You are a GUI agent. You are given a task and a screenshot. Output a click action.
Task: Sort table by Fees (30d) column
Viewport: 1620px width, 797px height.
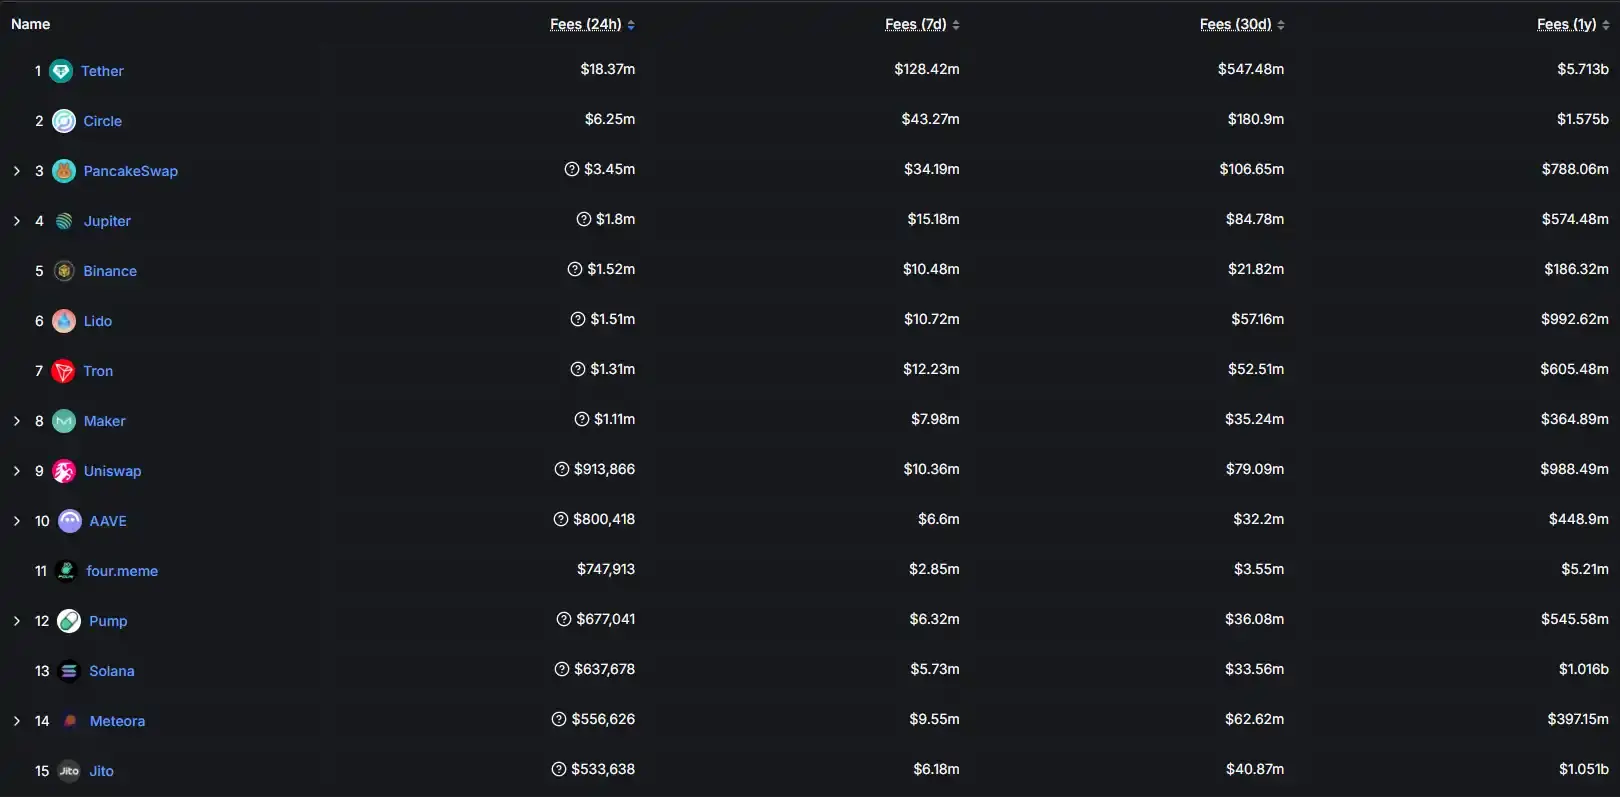coord(1236,24)
